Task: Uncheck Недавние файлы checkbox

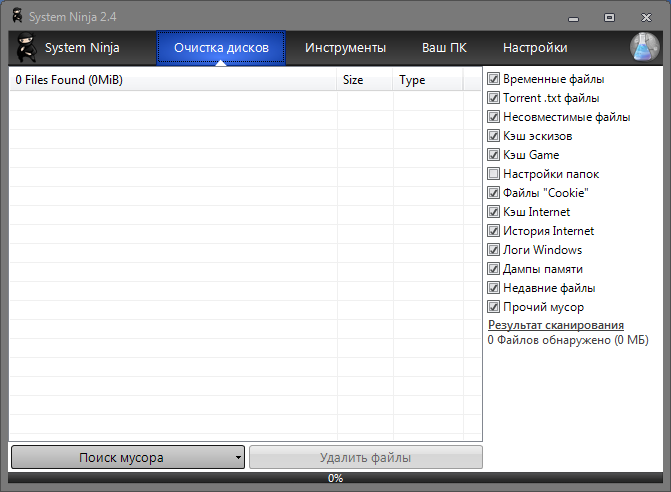Action: tap(493, 288)
